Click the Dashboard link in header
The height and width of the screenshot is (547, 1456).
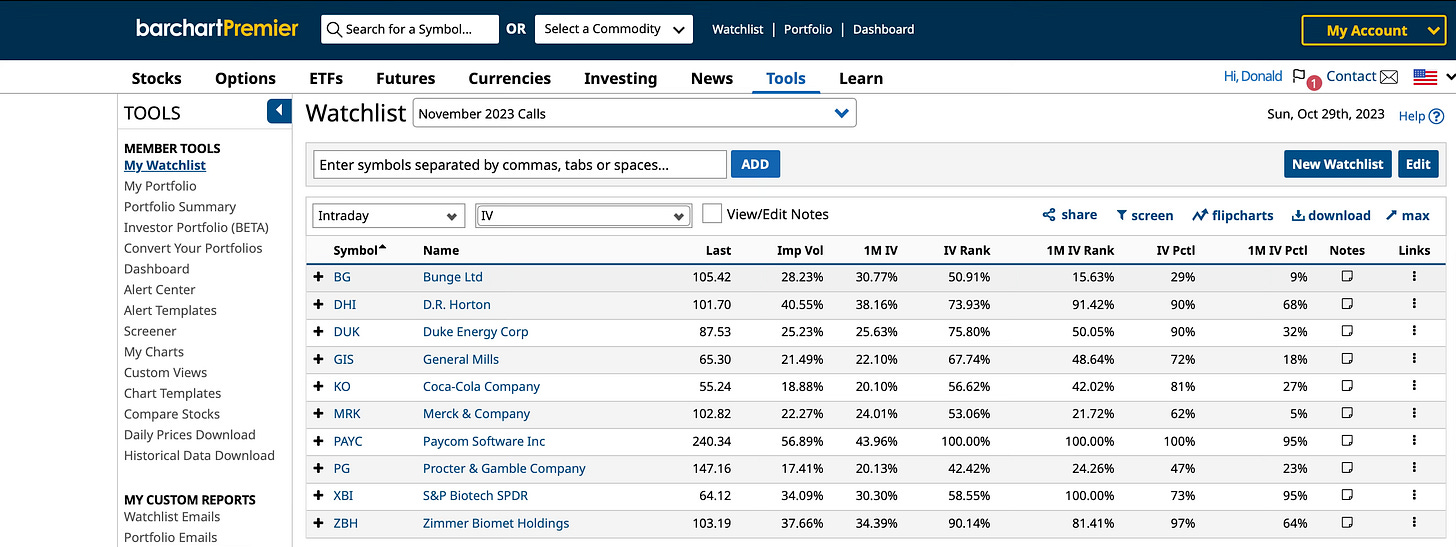pos(883,29)
